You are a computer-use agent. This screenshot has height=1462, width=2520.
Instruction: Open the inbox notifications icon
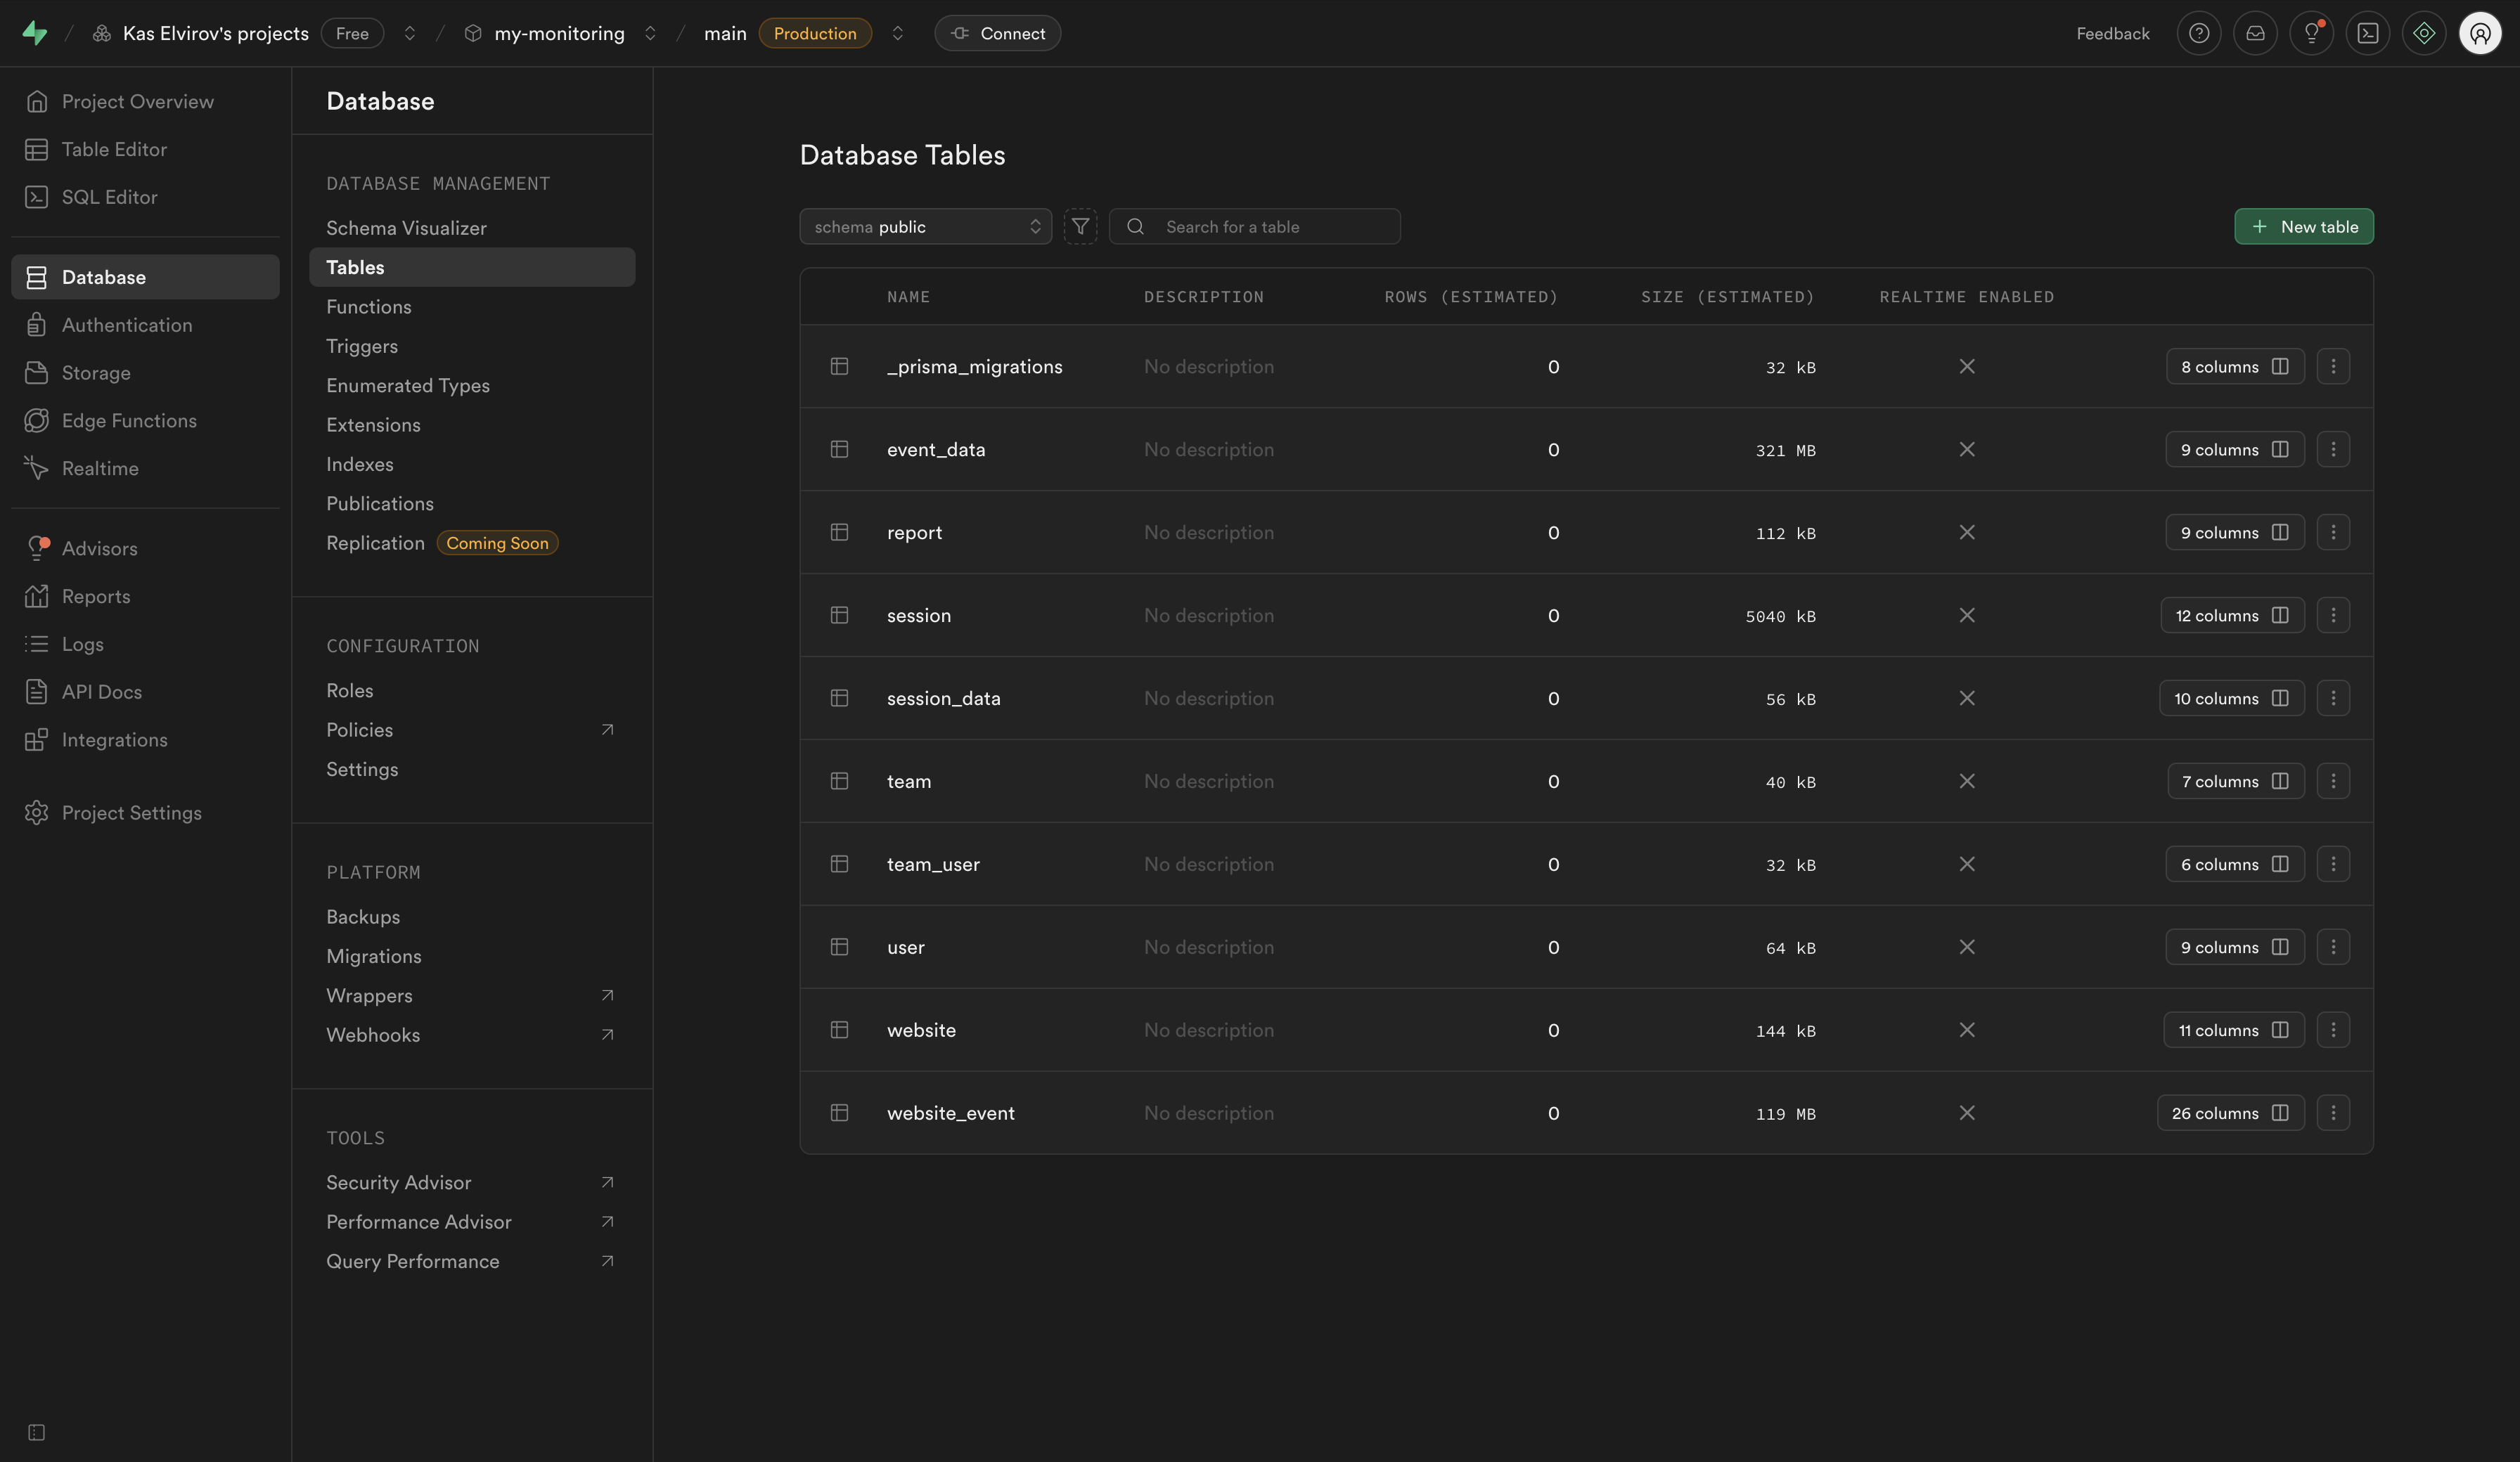coord(2255,33)
